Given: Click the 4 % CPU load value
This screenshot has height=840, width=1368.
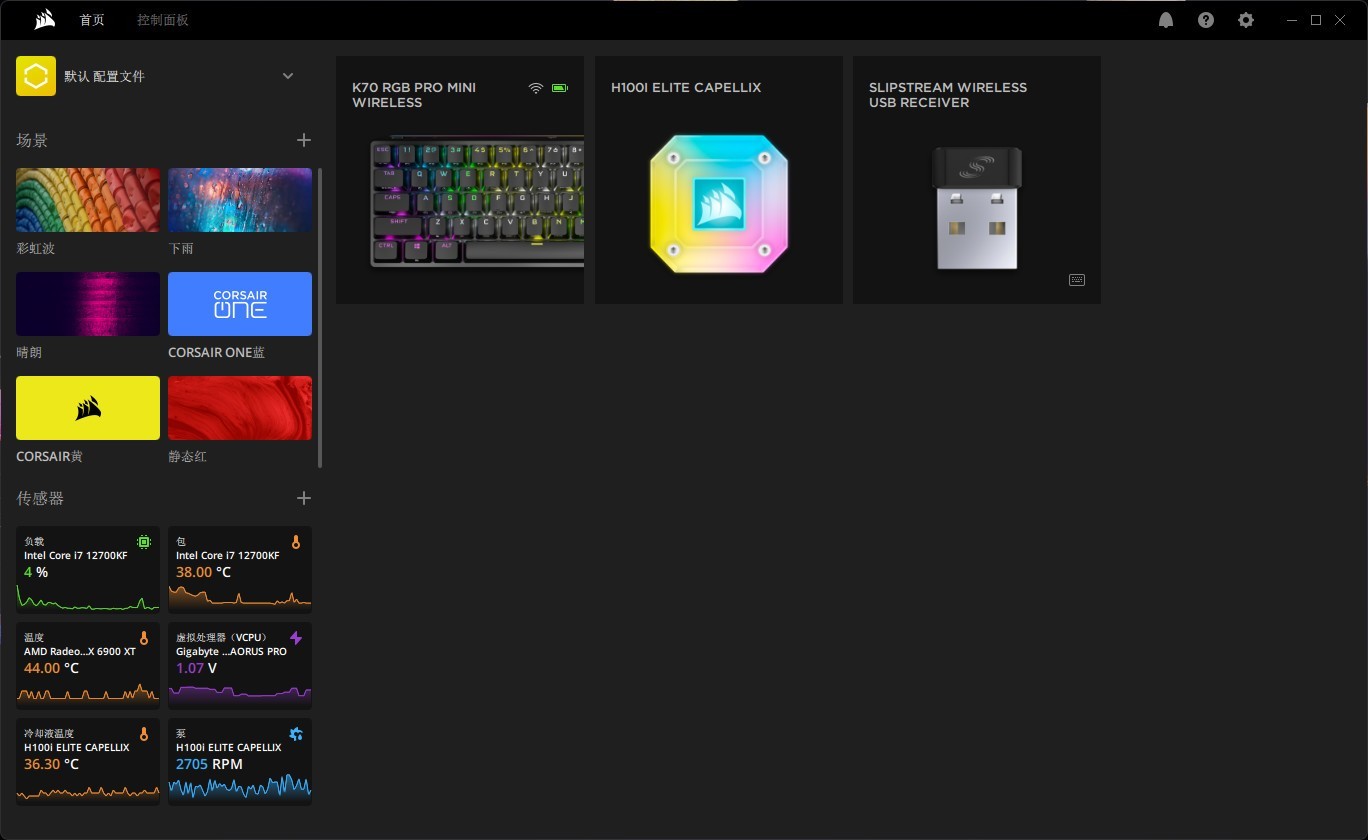Looking at the screenshot, I should pos(36,572).
